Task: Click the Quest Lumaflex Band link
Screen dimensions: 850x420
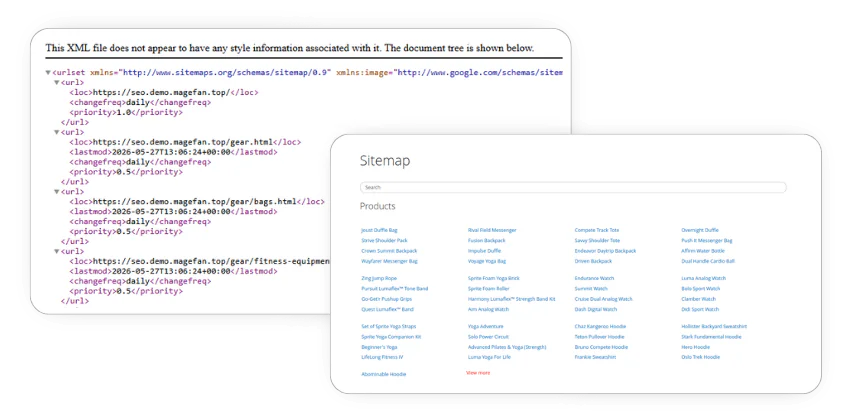Action: click(x=387, y=309)
